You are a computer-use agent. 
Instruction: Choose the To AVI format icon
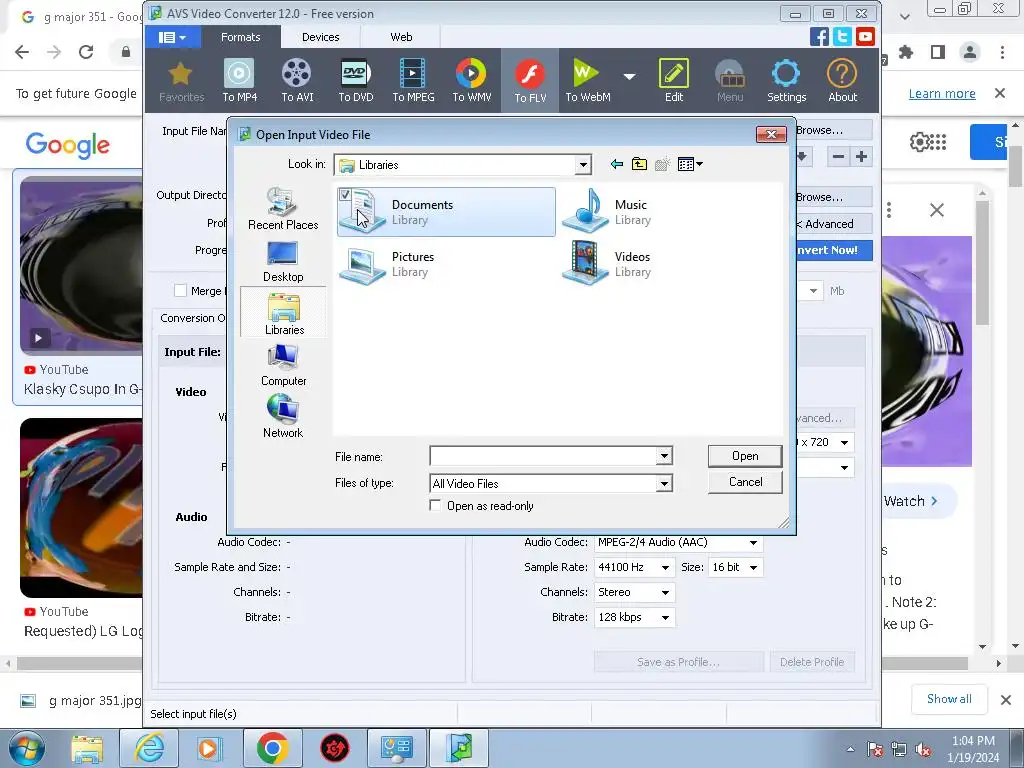297,80
